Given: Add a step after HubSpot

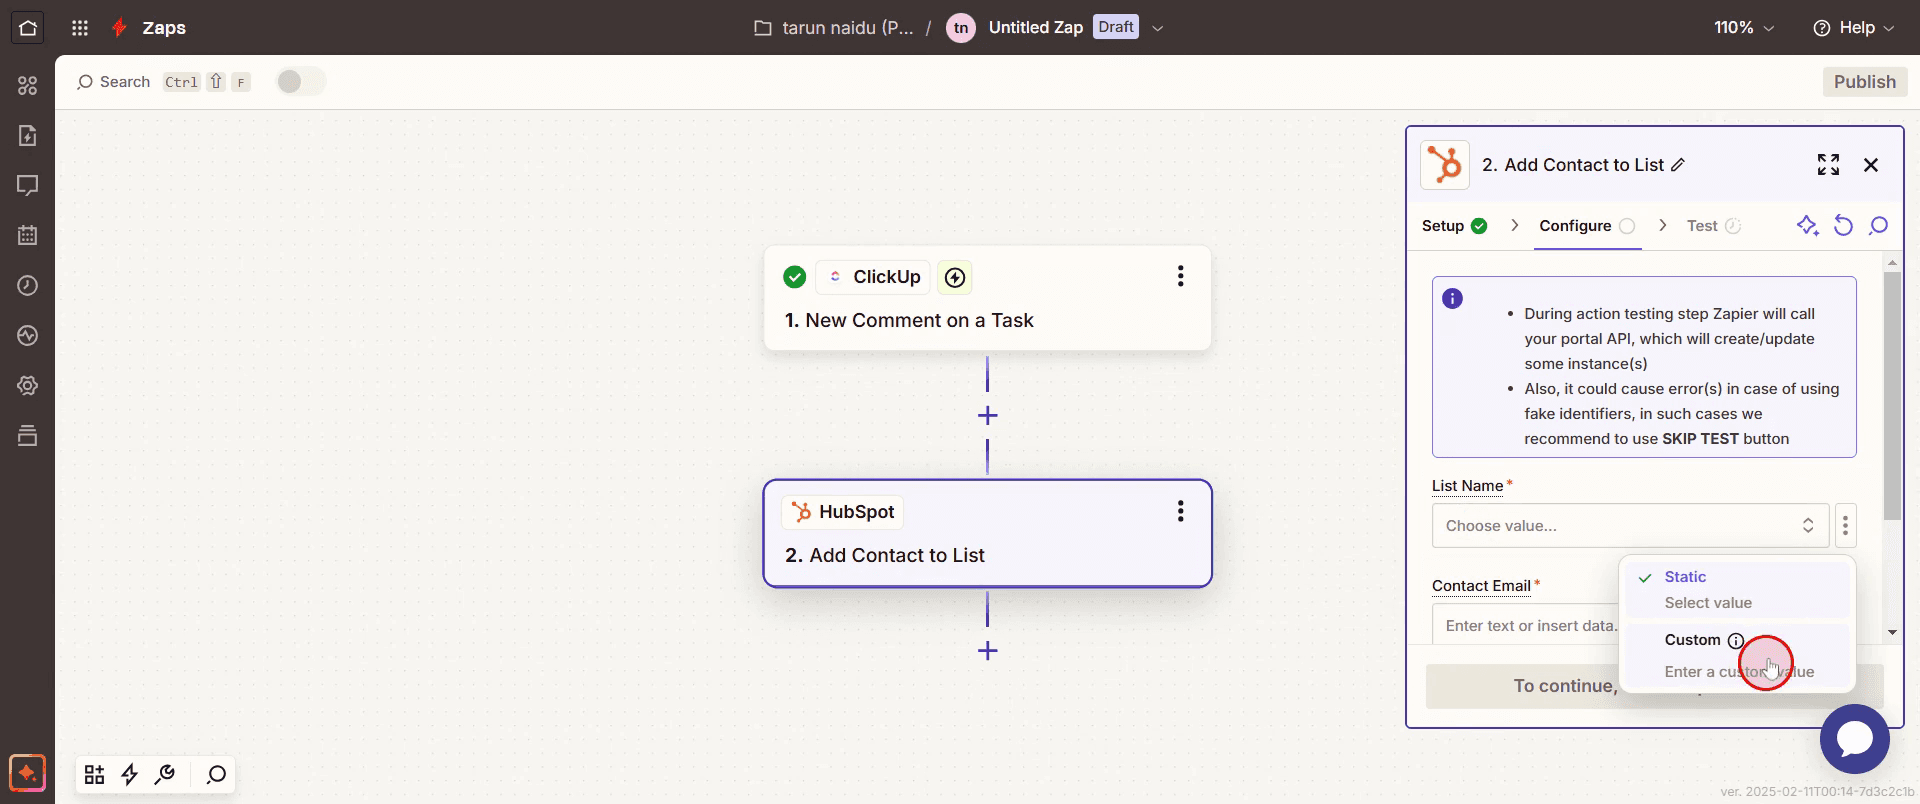Looking at the screenshot, I should (x=987, y=651).
